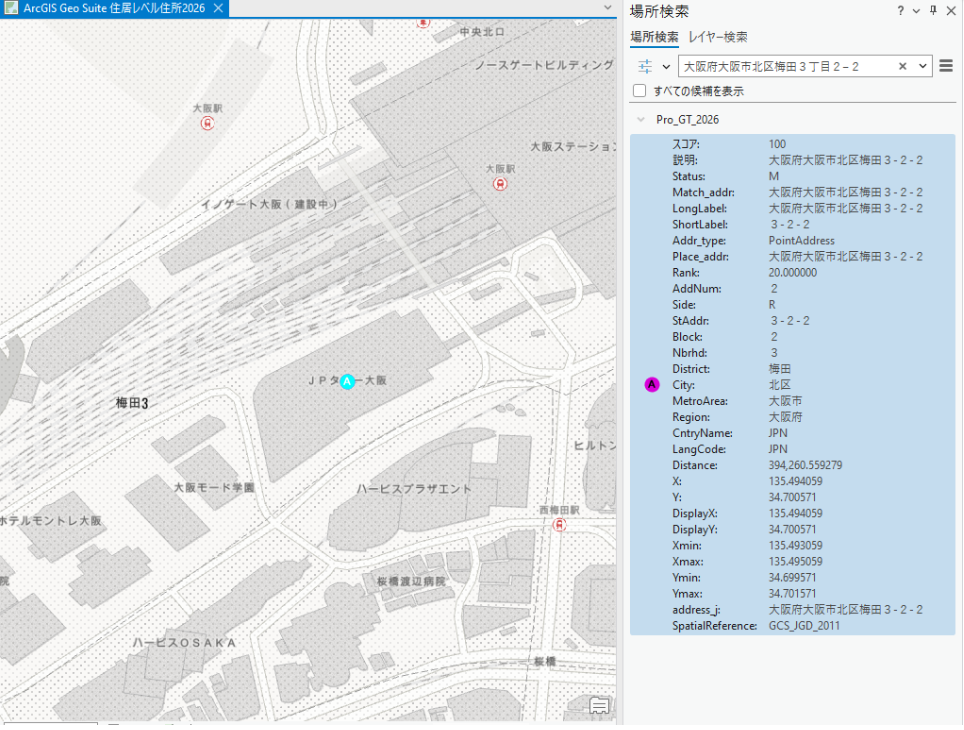Screen dimensions: 964x730
Task: Select the cyan A location pin near JPタワー大阪
Action: coord(346,381)
